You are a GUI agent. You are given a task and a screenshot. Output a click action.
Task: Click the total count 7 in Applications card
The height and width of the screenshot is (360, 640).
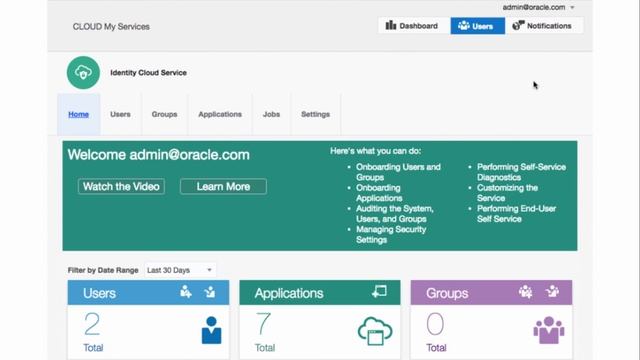click(x=263, y=324)
